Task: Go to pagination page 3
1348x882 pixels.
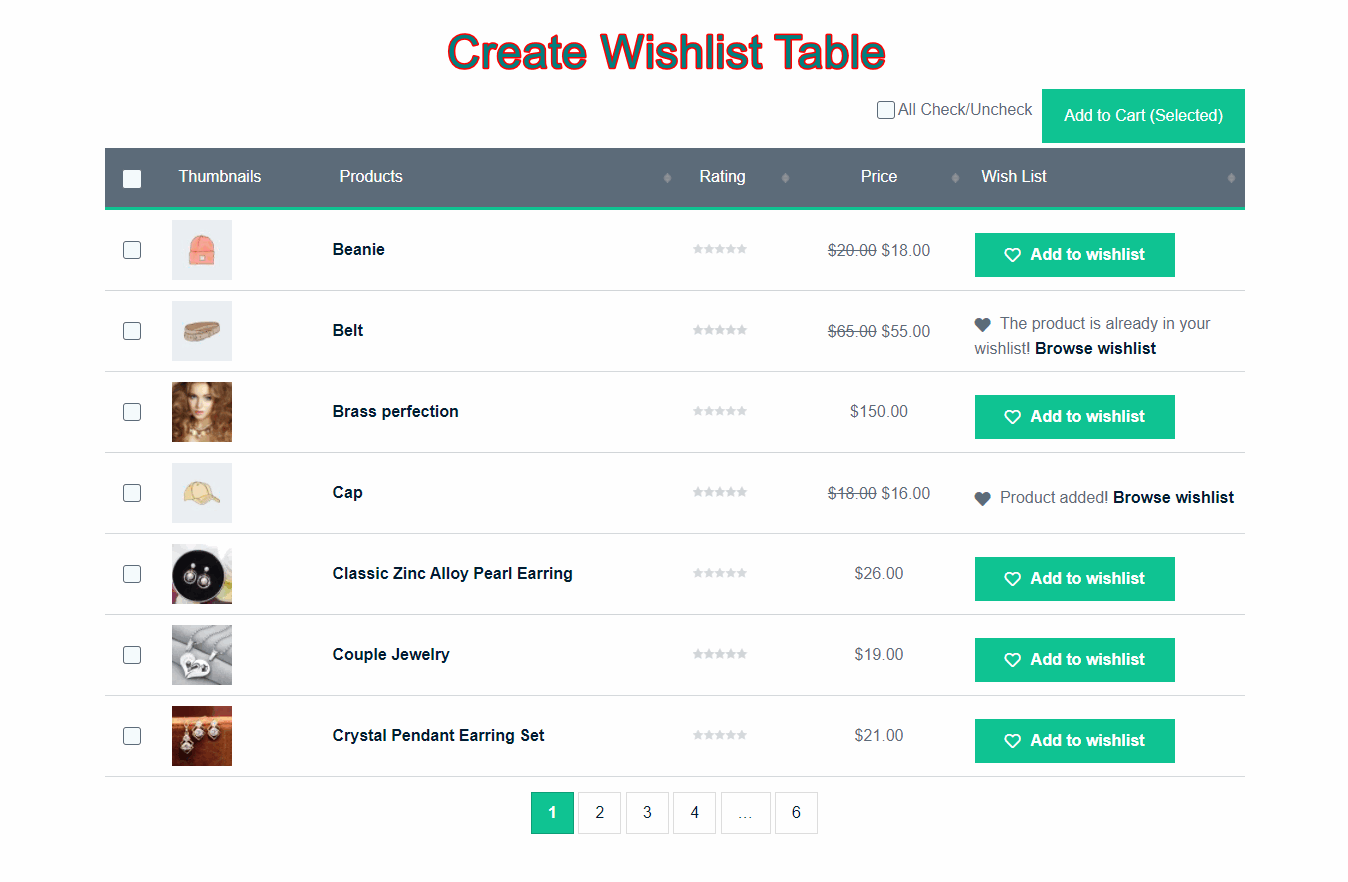Action: [647, 813]
